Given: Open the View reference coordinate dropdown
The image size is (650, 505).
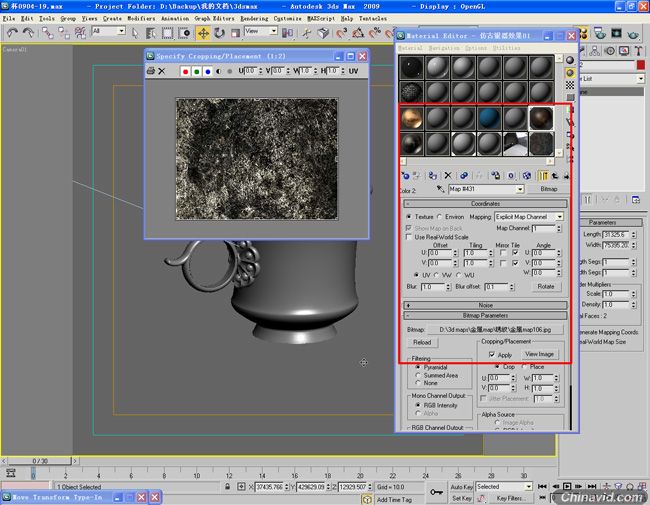Looking at the screenshot, I should click(x=273, y=31).
